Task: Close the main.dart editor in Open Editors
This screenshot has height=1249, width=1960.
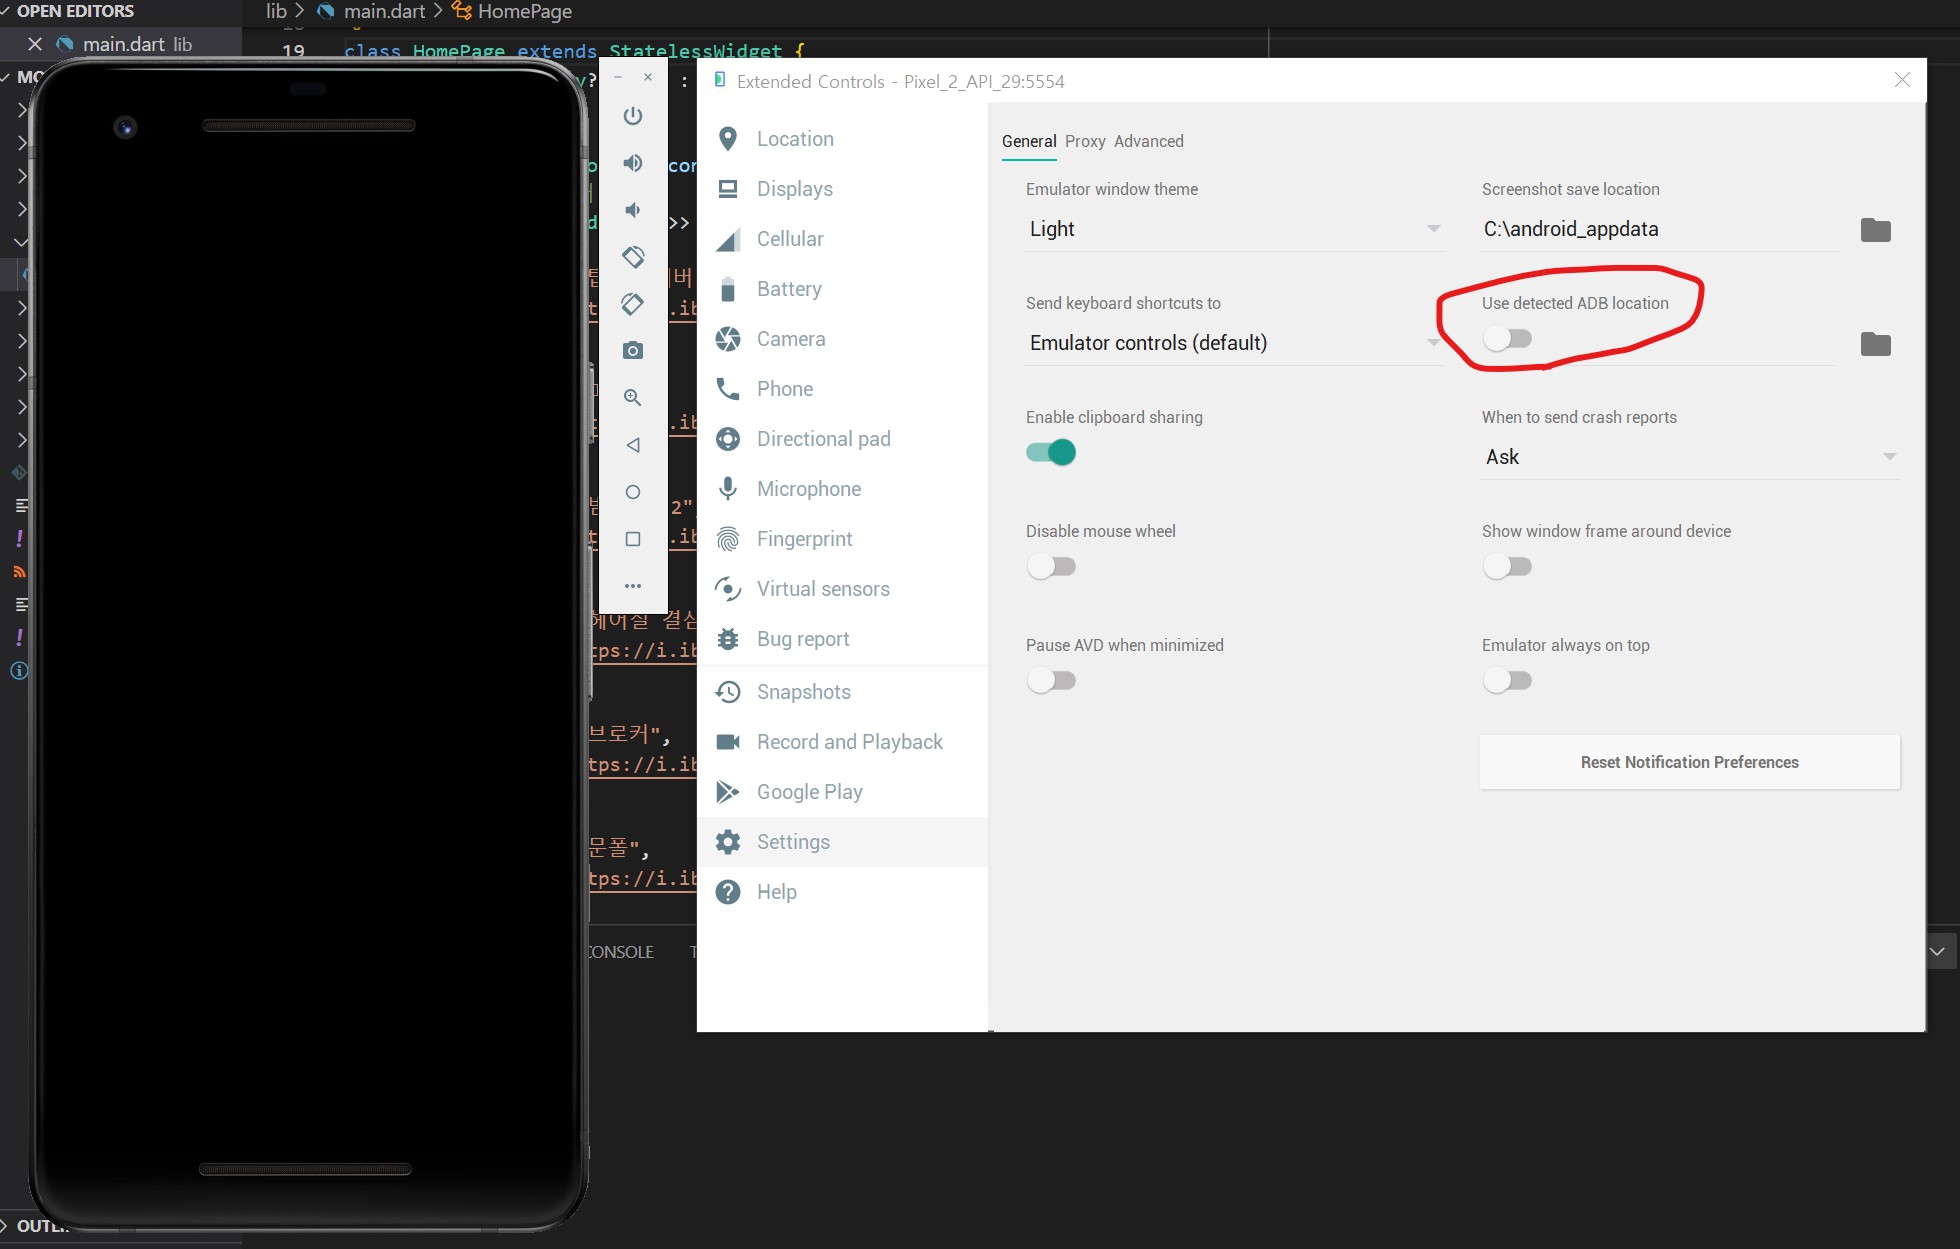Action: pos(35,44)
